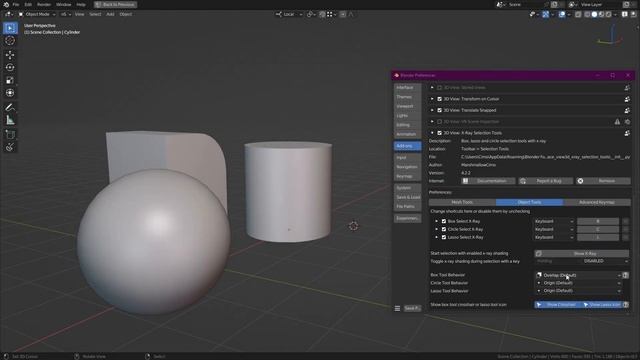Viewport: 640px width, 360px height.
Task: Open Keyboard dropdown for Box Select X-Ray
Action: [554, 221]
